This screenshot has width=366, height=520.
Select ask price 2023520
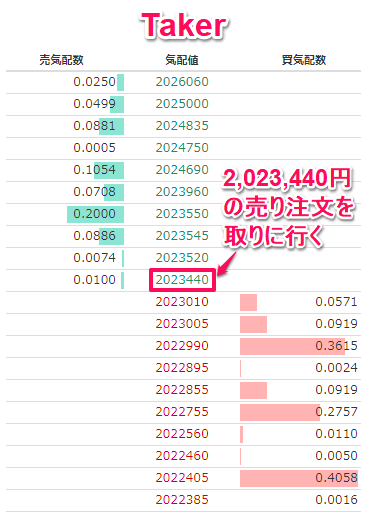click(x=182, y=258)
